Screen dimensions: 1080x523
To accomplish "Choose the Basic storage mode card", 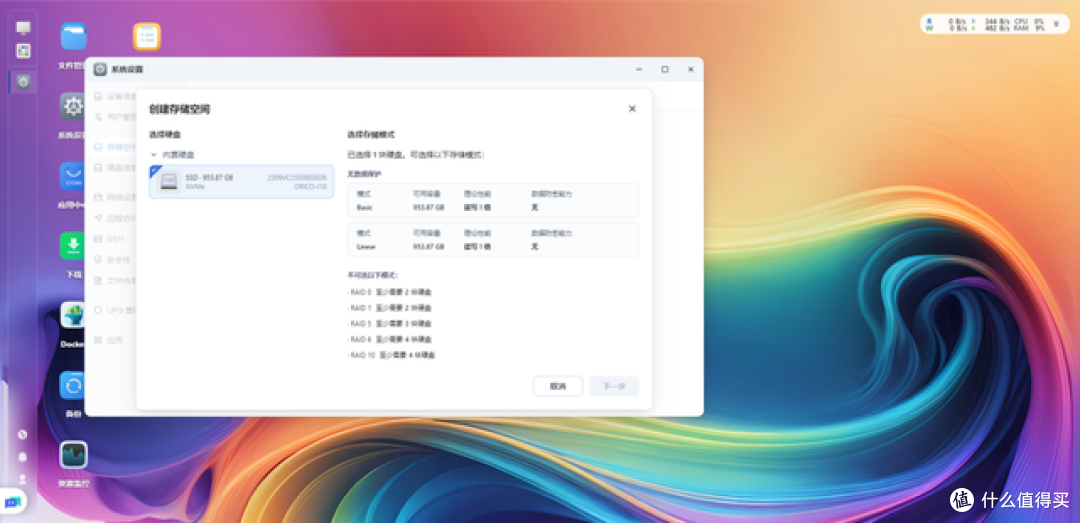I will coord(492,200).
